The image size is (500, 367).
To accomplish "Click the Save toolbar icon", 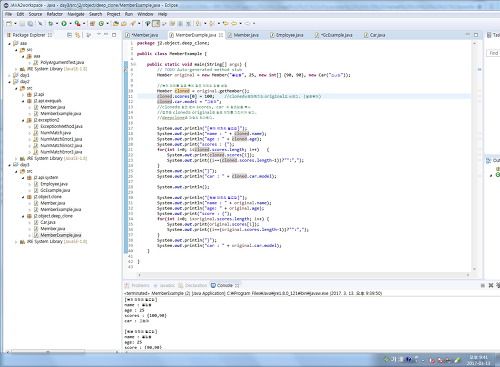I will coord(22,23).
